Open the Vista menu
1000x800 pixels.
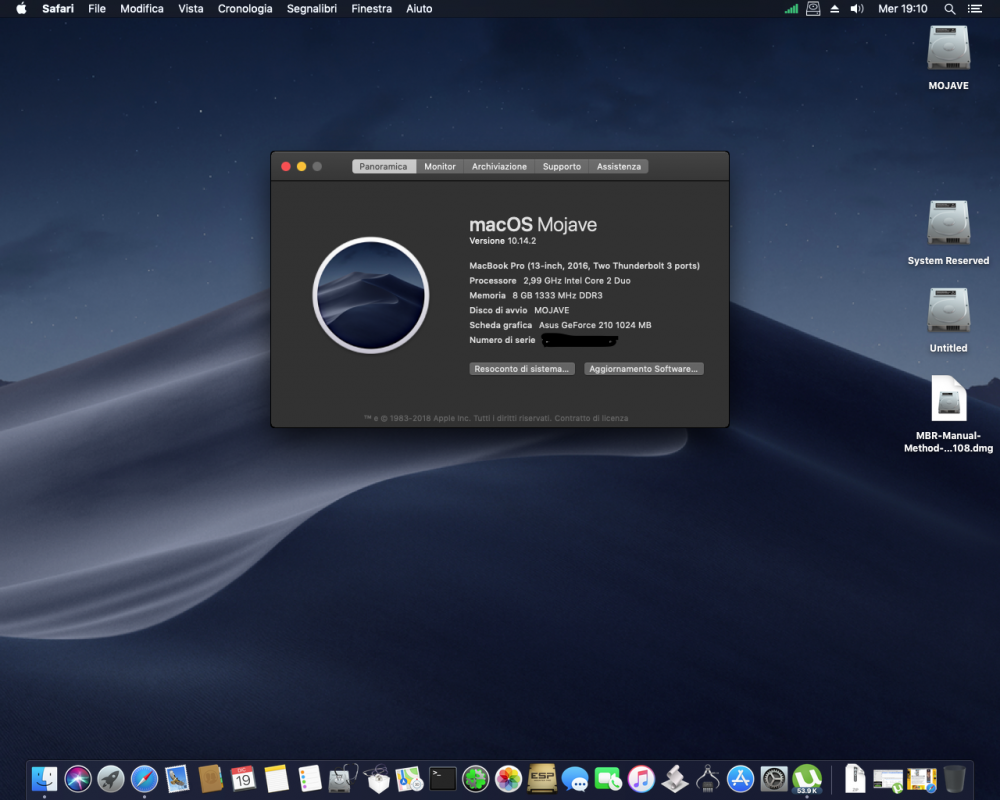[191, 8]
